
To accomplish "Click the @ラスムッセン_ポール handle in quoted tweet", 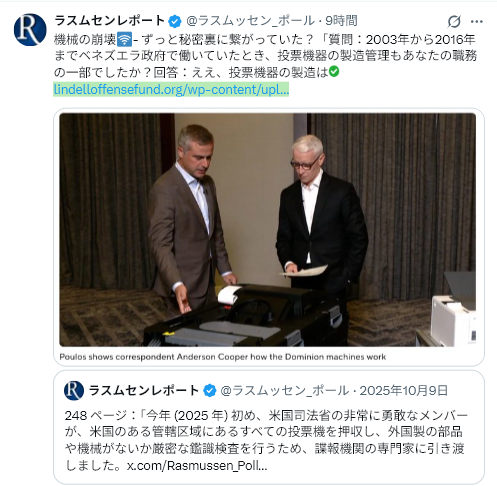I will [285, 390].
